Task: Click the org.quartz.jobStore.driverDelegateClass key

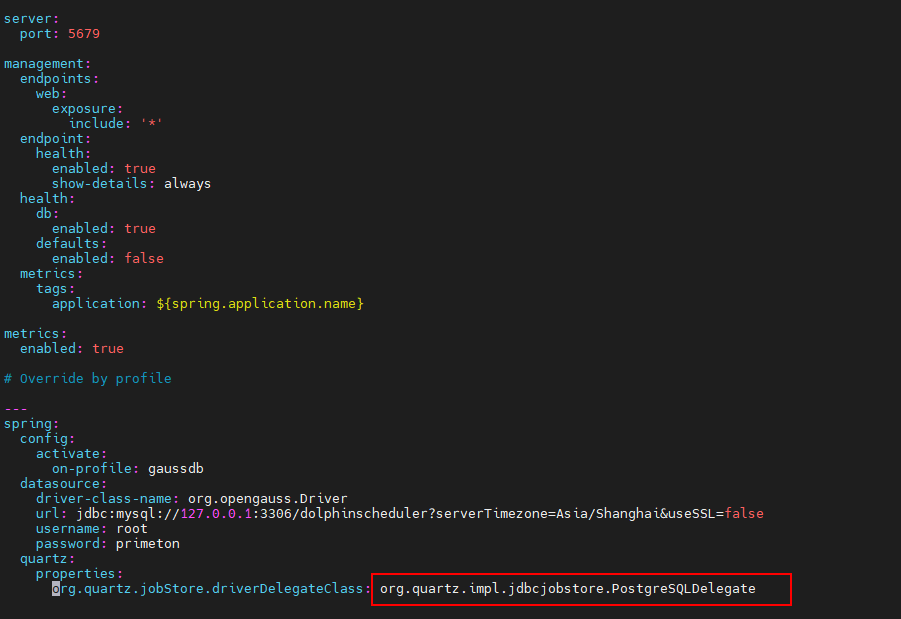Action: (x=211, y=589)
